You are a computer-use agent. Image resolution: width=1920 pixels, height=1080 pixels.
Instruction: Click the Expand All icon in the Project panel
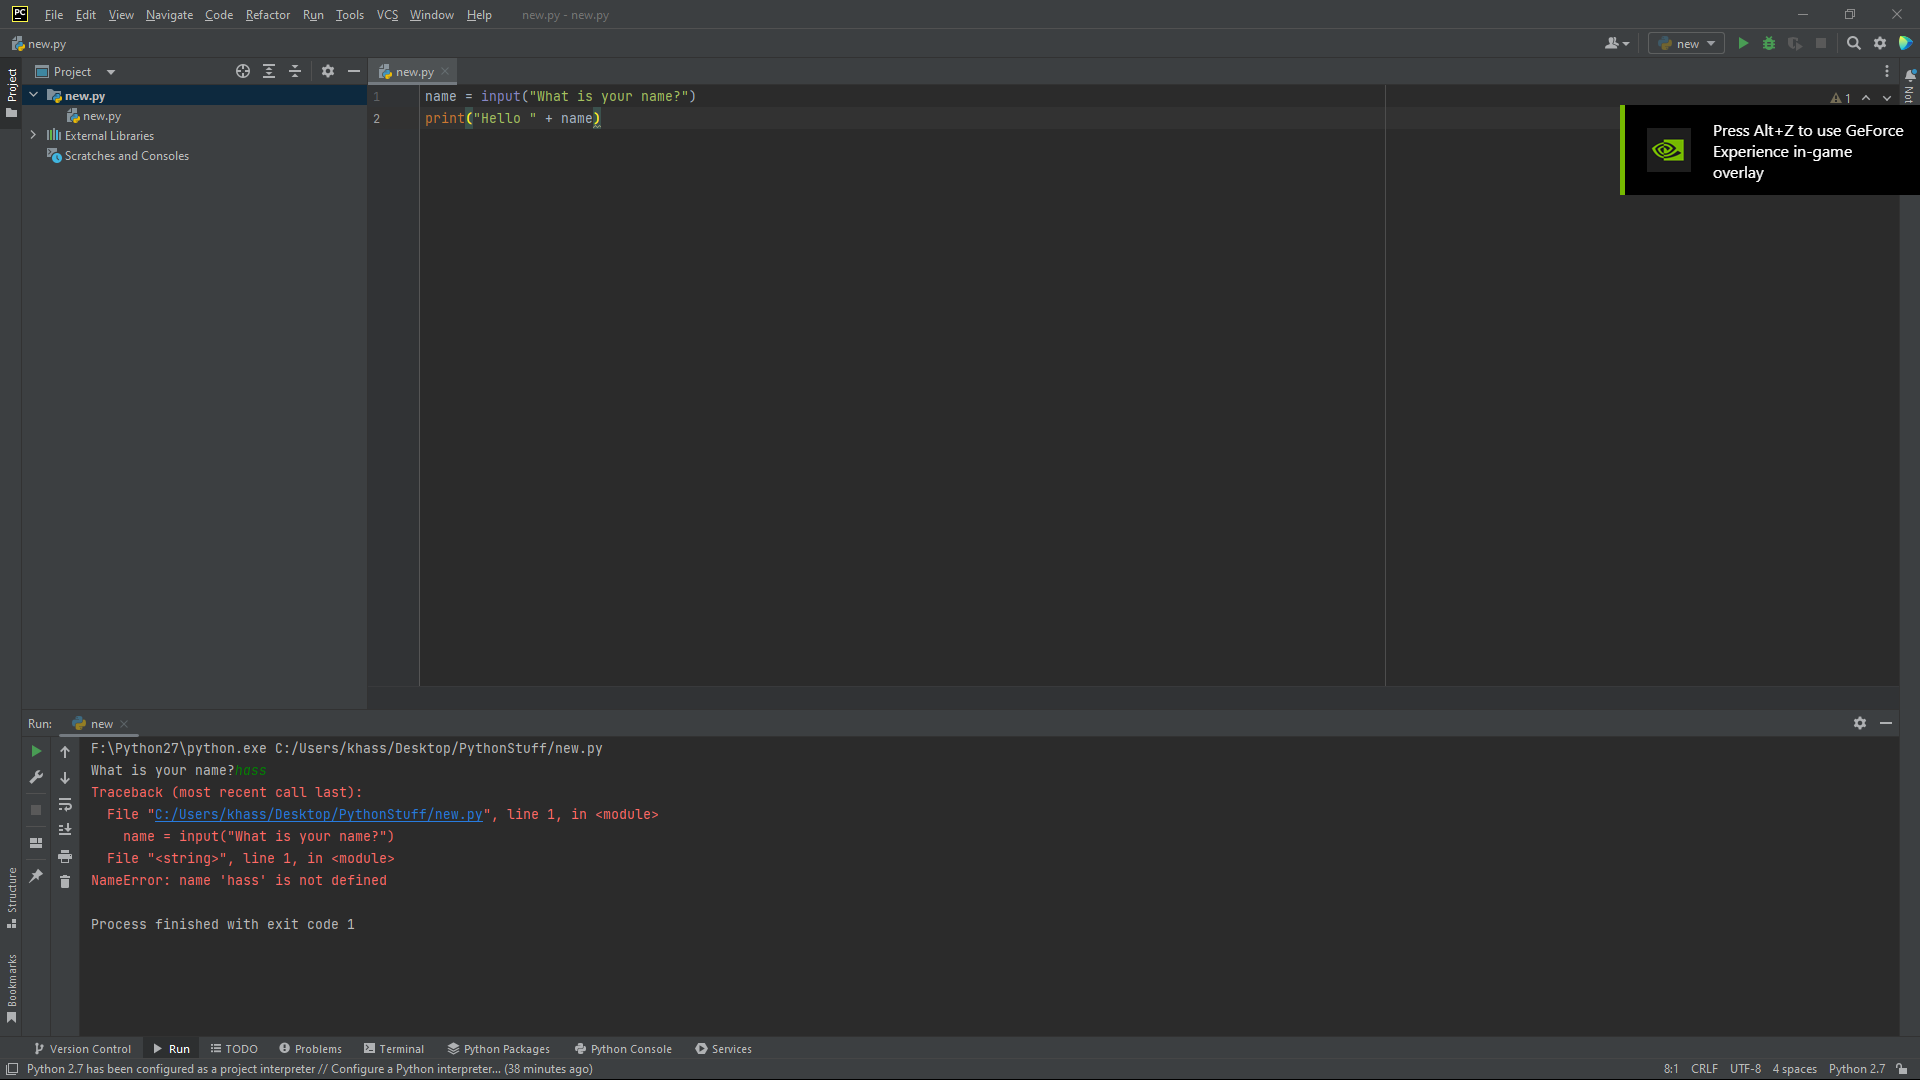tap(269, 71)
